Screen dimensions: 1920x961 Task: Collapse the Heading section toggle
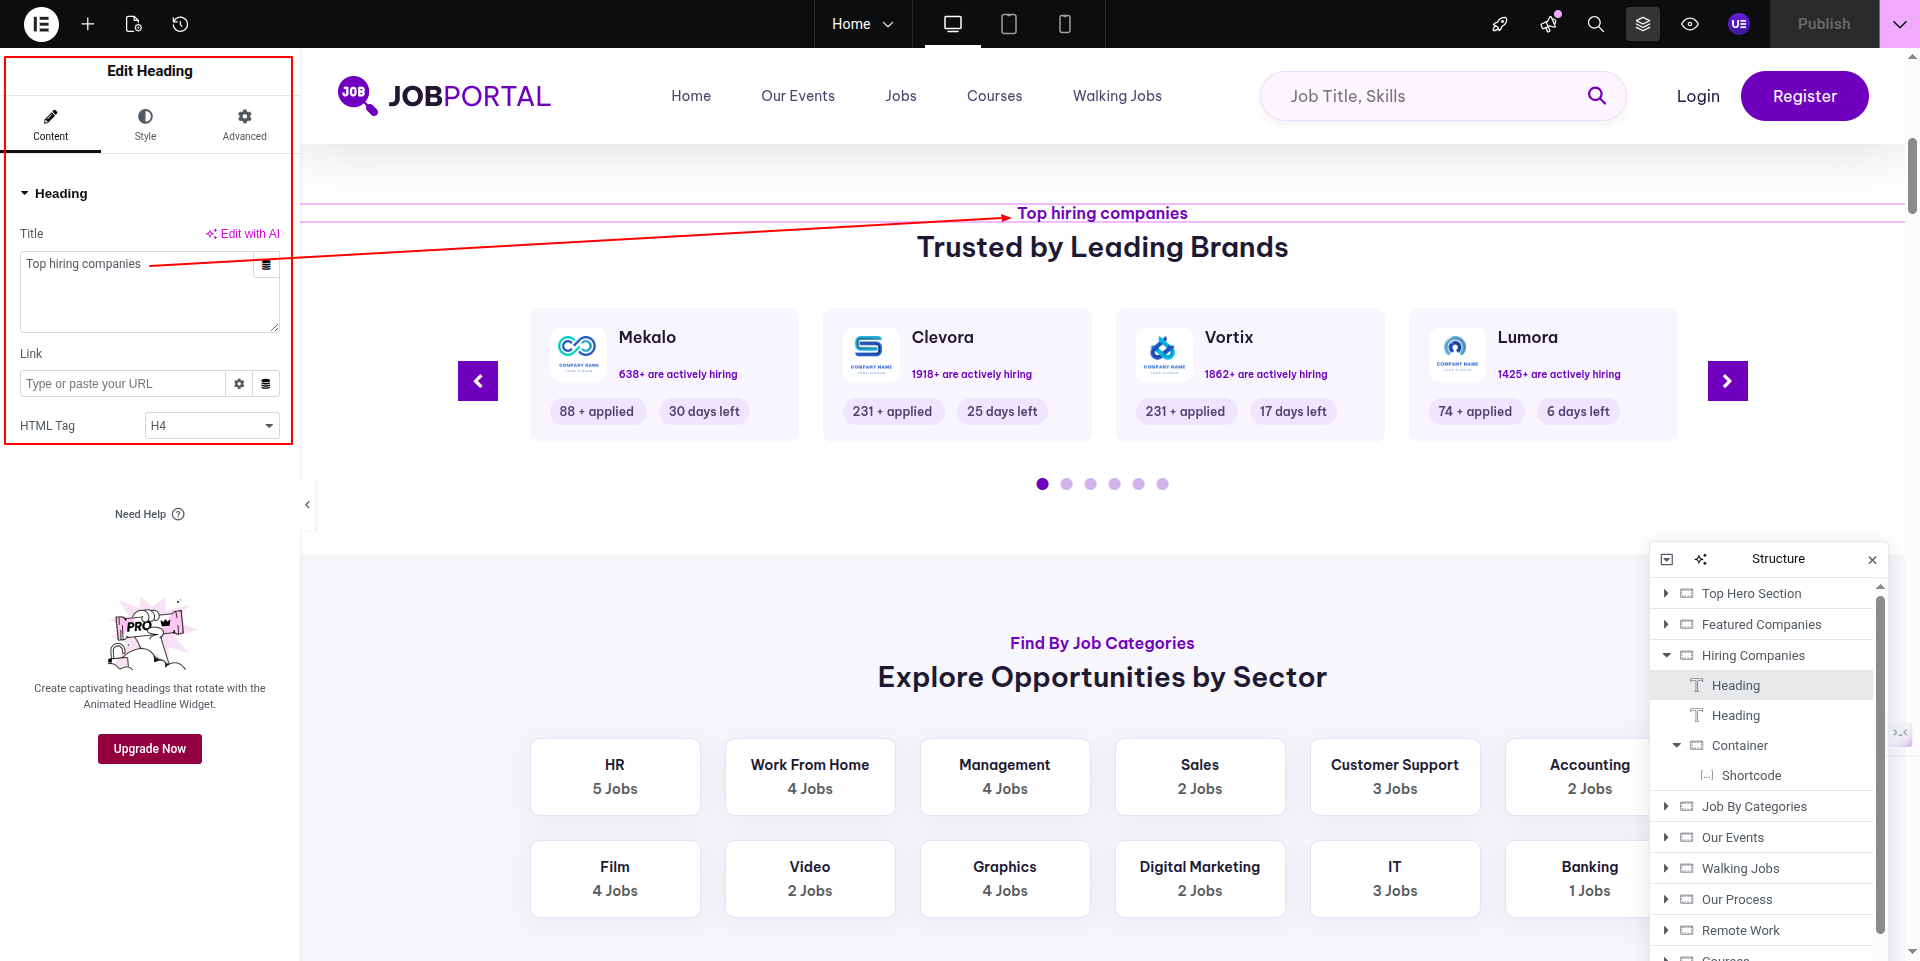point(25,194)
